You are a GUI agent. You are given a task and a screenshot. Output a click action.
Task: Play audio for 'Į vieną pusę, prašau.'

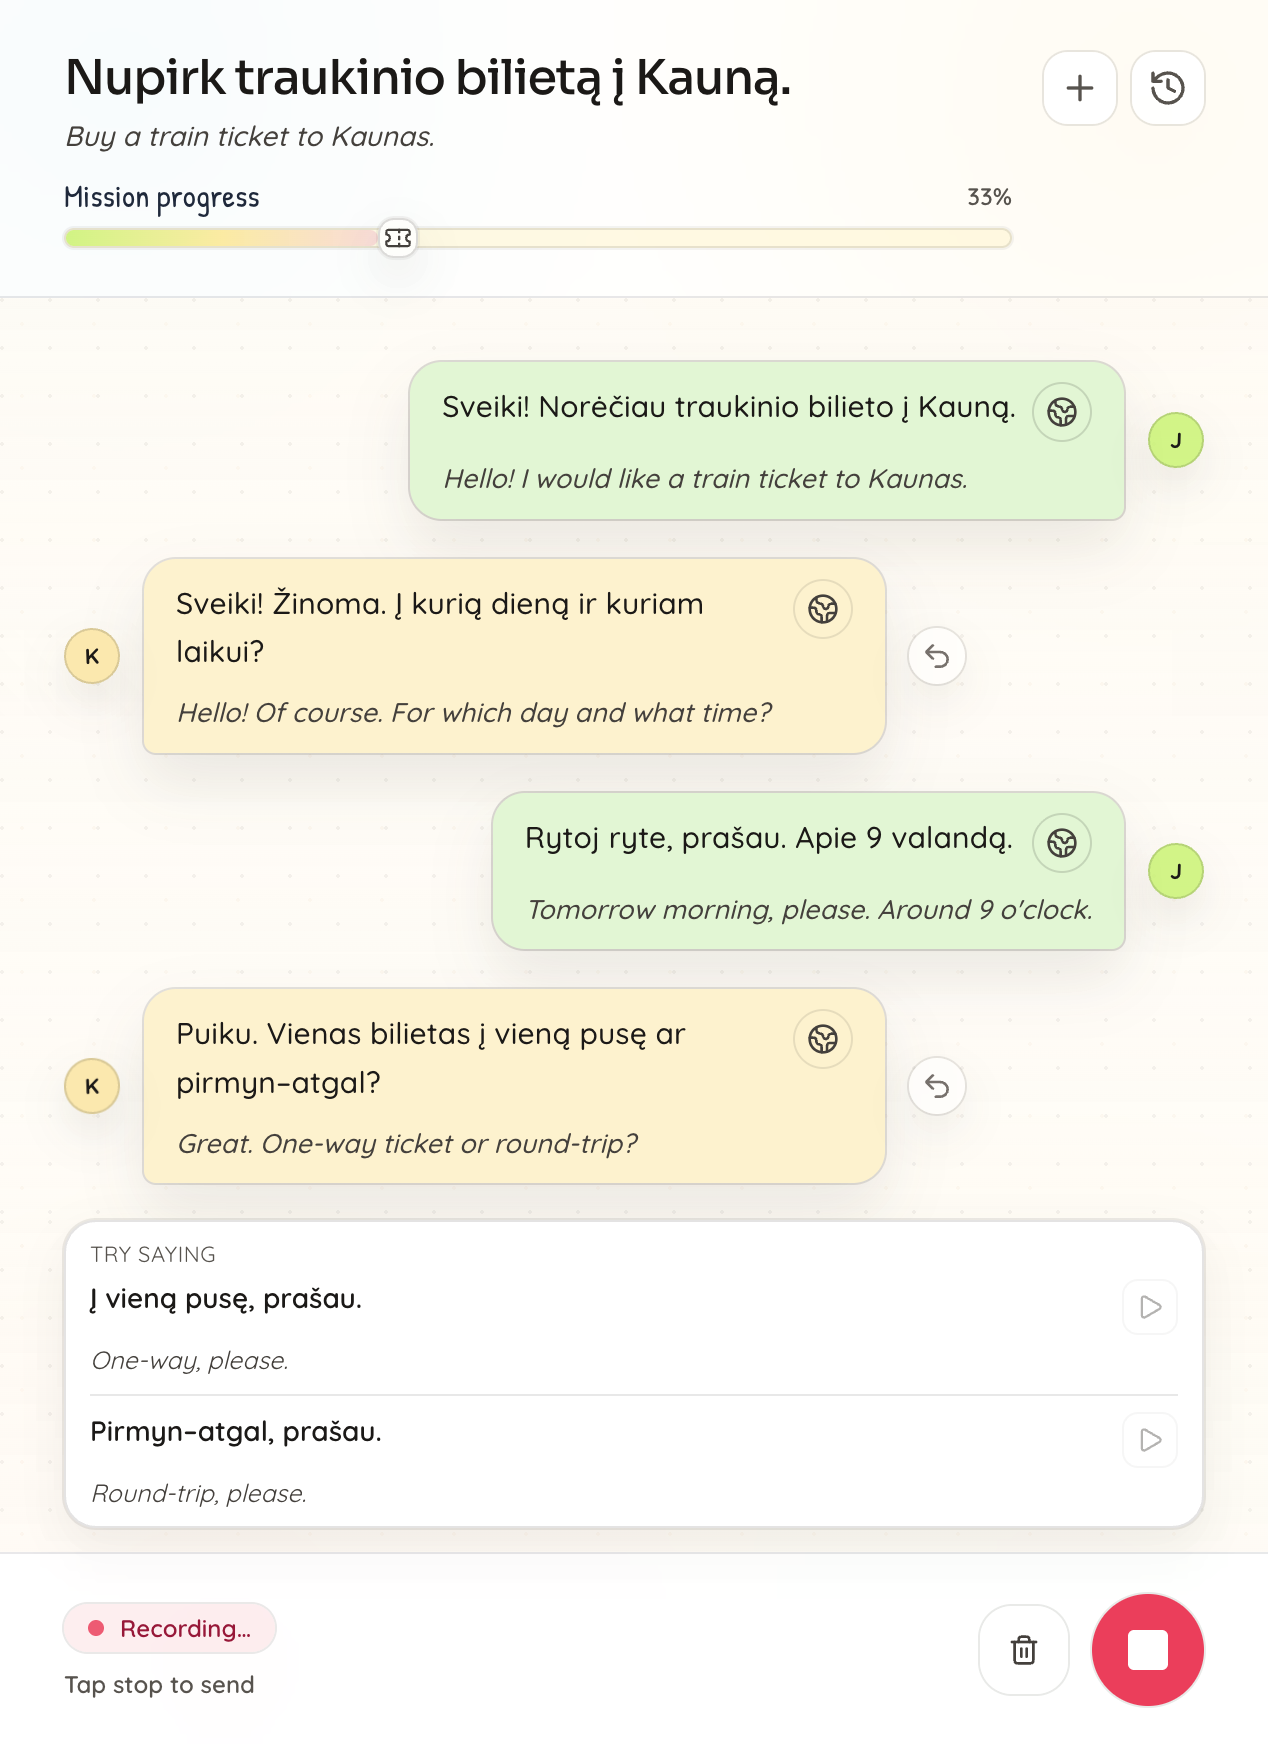coord(1149,1307)
